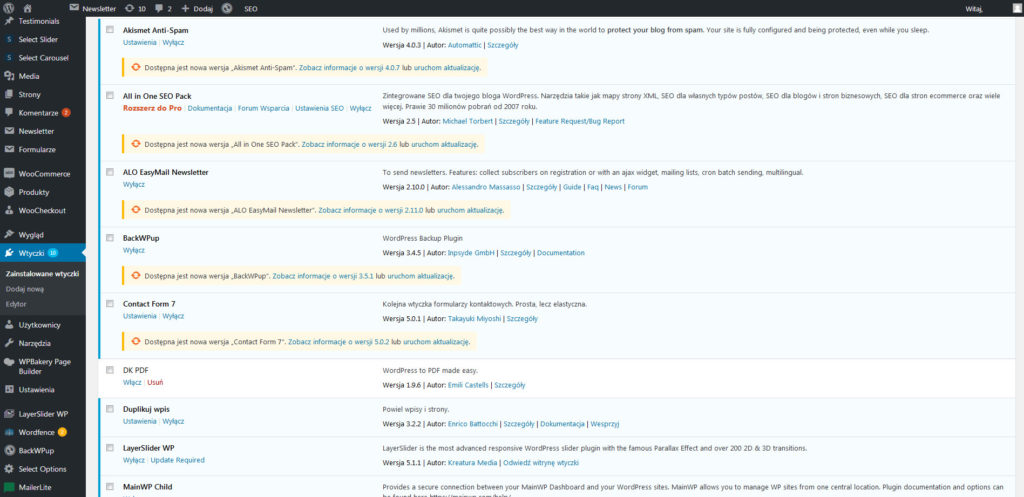The height and width of the screenshot is (497, 1024).
Task: Click the BackWPup sidebar icon
Action: (8, 451)
